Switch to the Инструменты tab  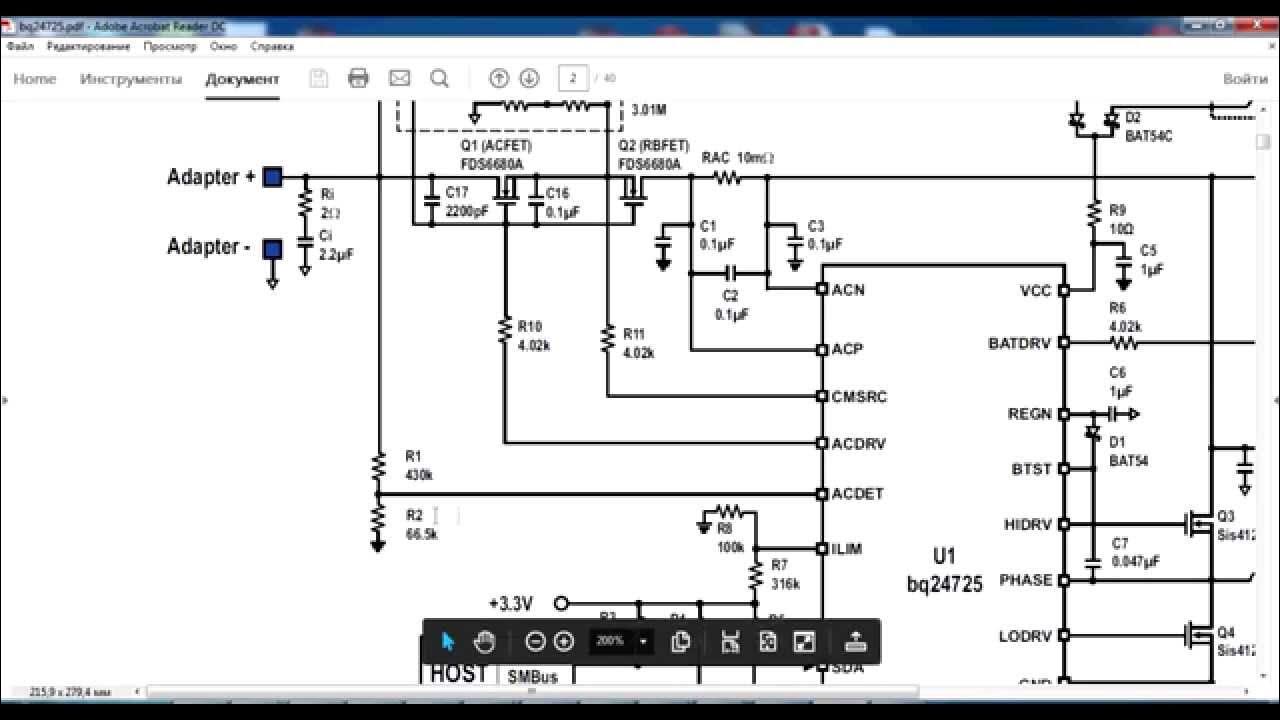click(x=131, y=79)
